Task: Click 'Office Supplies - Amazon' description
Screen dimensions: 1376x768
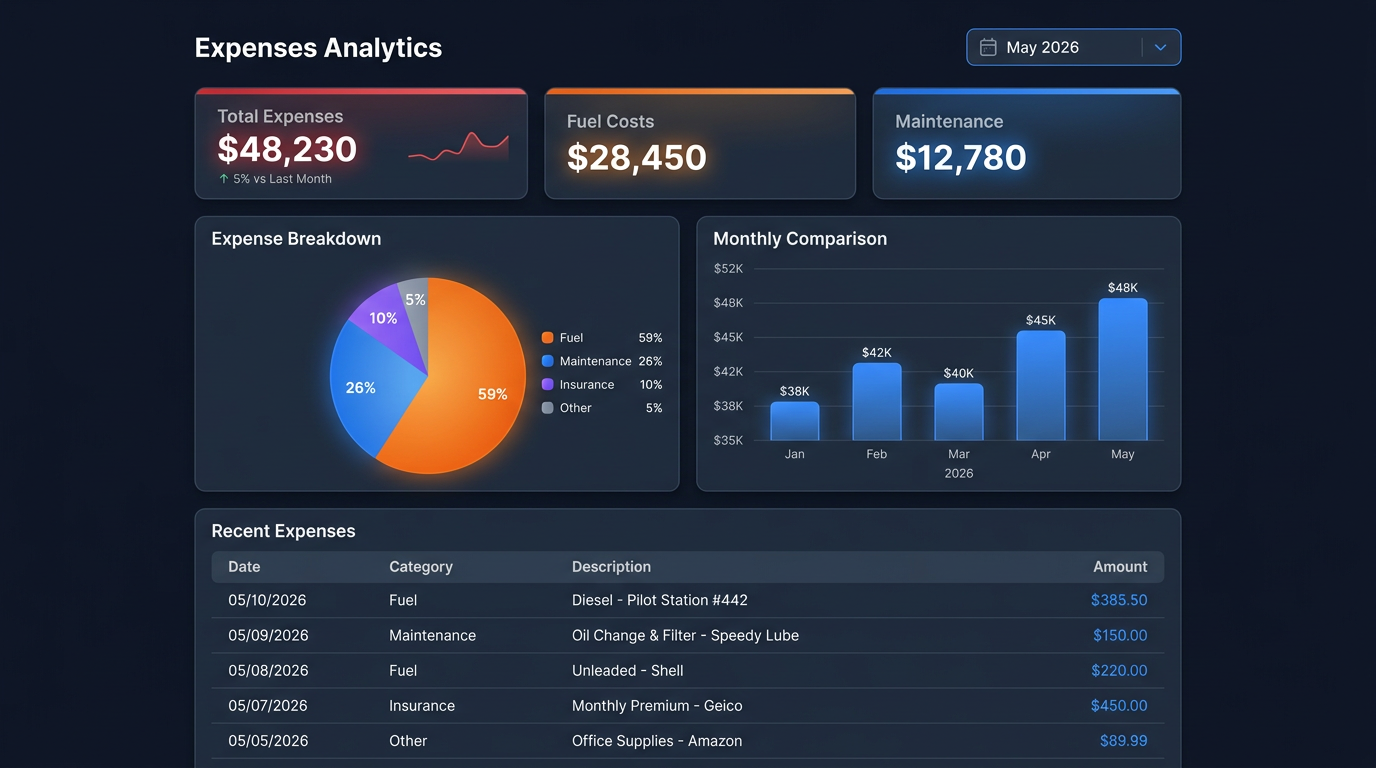Action: coord(657,741)
